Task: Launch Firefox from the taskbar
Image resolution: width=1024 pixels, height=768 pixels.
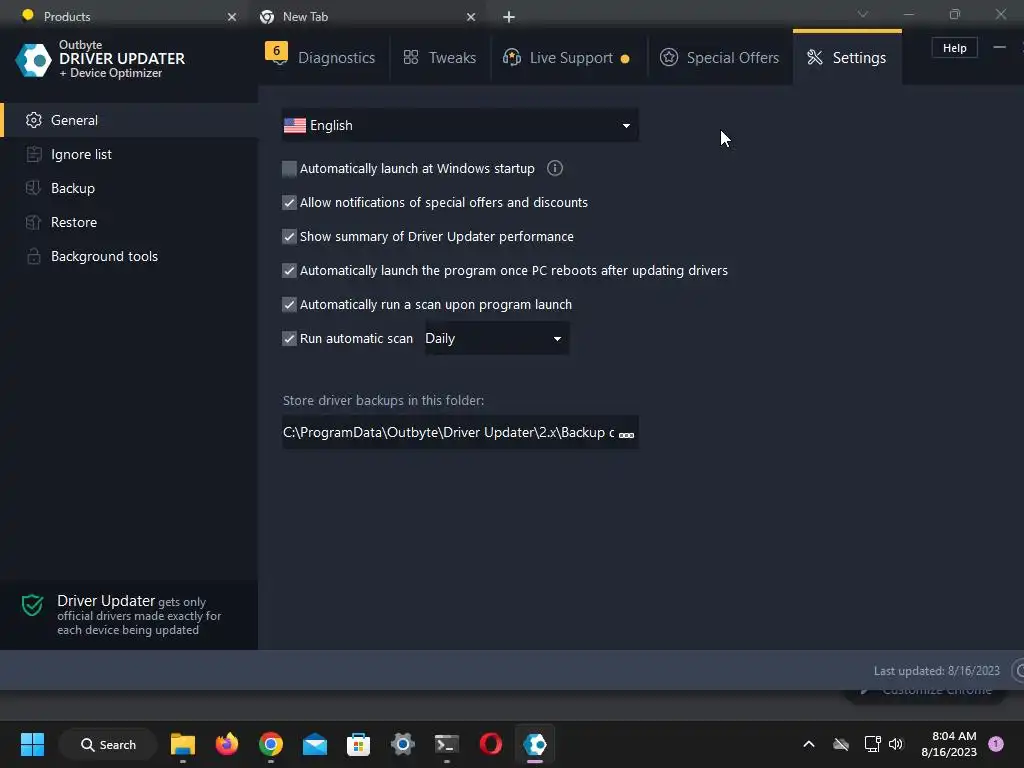Action: coord(227,744)
